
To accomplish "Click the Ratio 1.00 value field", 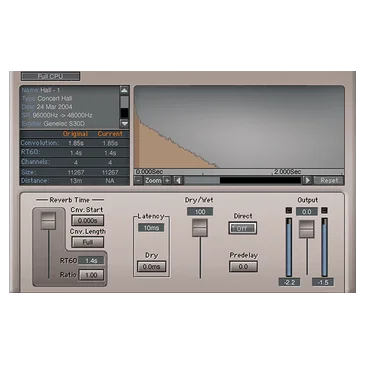I will pyautogui.click(x=91, y=275).
